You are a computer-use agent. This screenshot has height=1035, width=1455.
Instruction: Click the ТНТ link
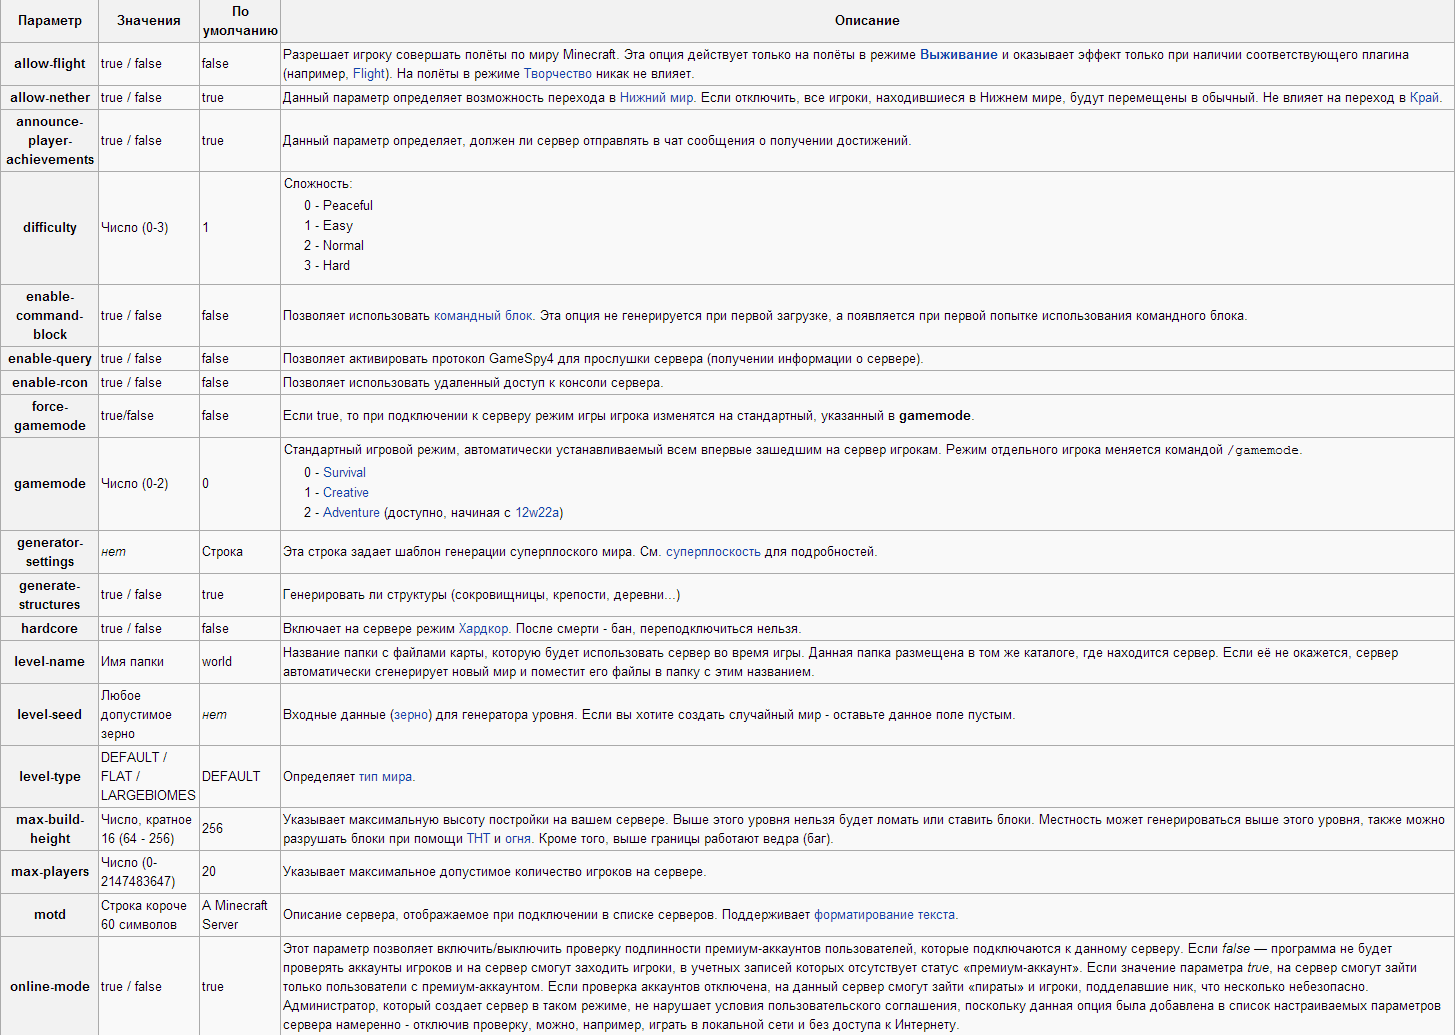click(x=478, y=839)
